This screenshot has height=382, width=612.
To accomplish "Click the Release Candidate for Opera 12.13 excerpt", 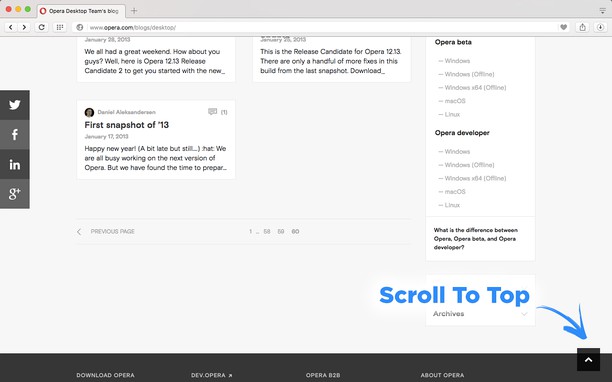I will (331, 61).
